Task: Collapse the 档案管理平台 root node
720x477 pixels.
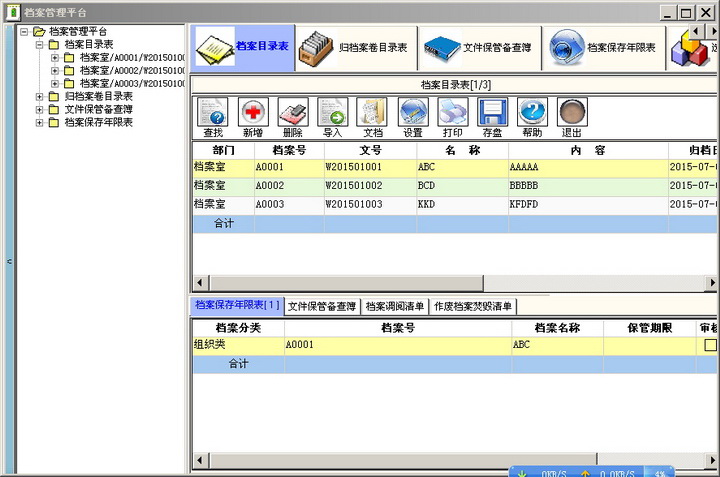Action: click(x=24, y=32)
